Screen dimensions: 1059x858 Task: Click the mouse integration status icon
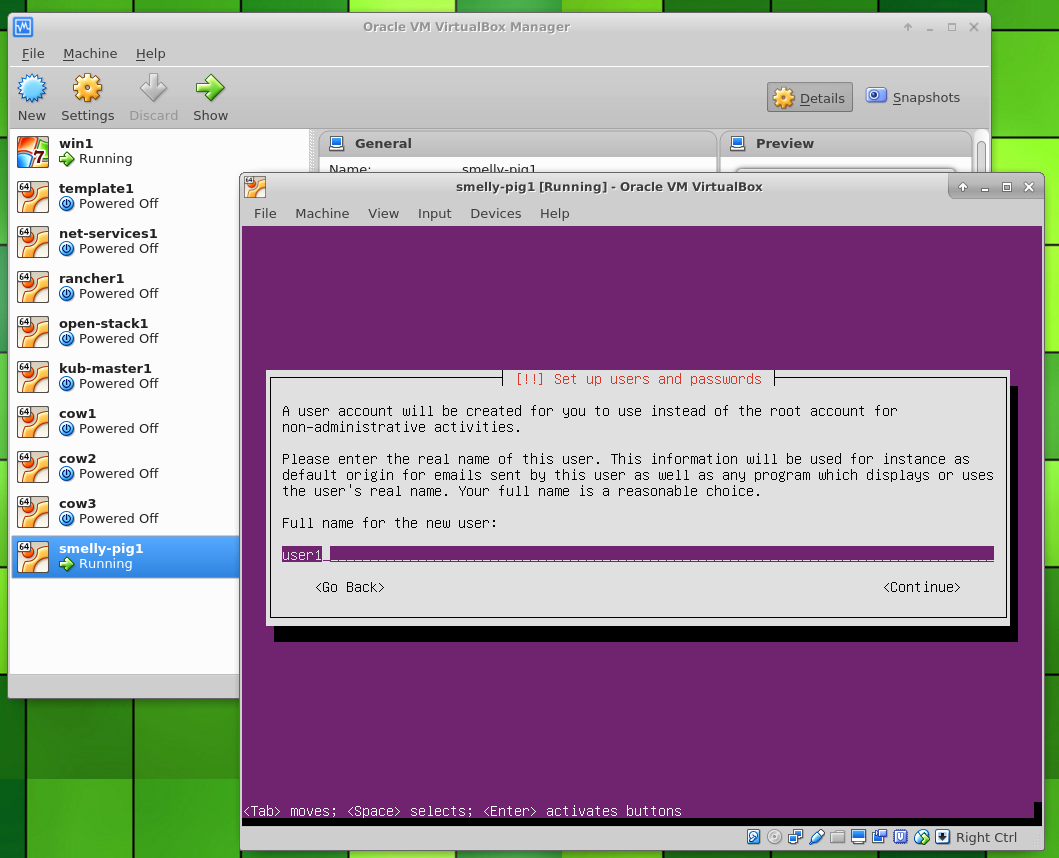(x=921, y=837)
